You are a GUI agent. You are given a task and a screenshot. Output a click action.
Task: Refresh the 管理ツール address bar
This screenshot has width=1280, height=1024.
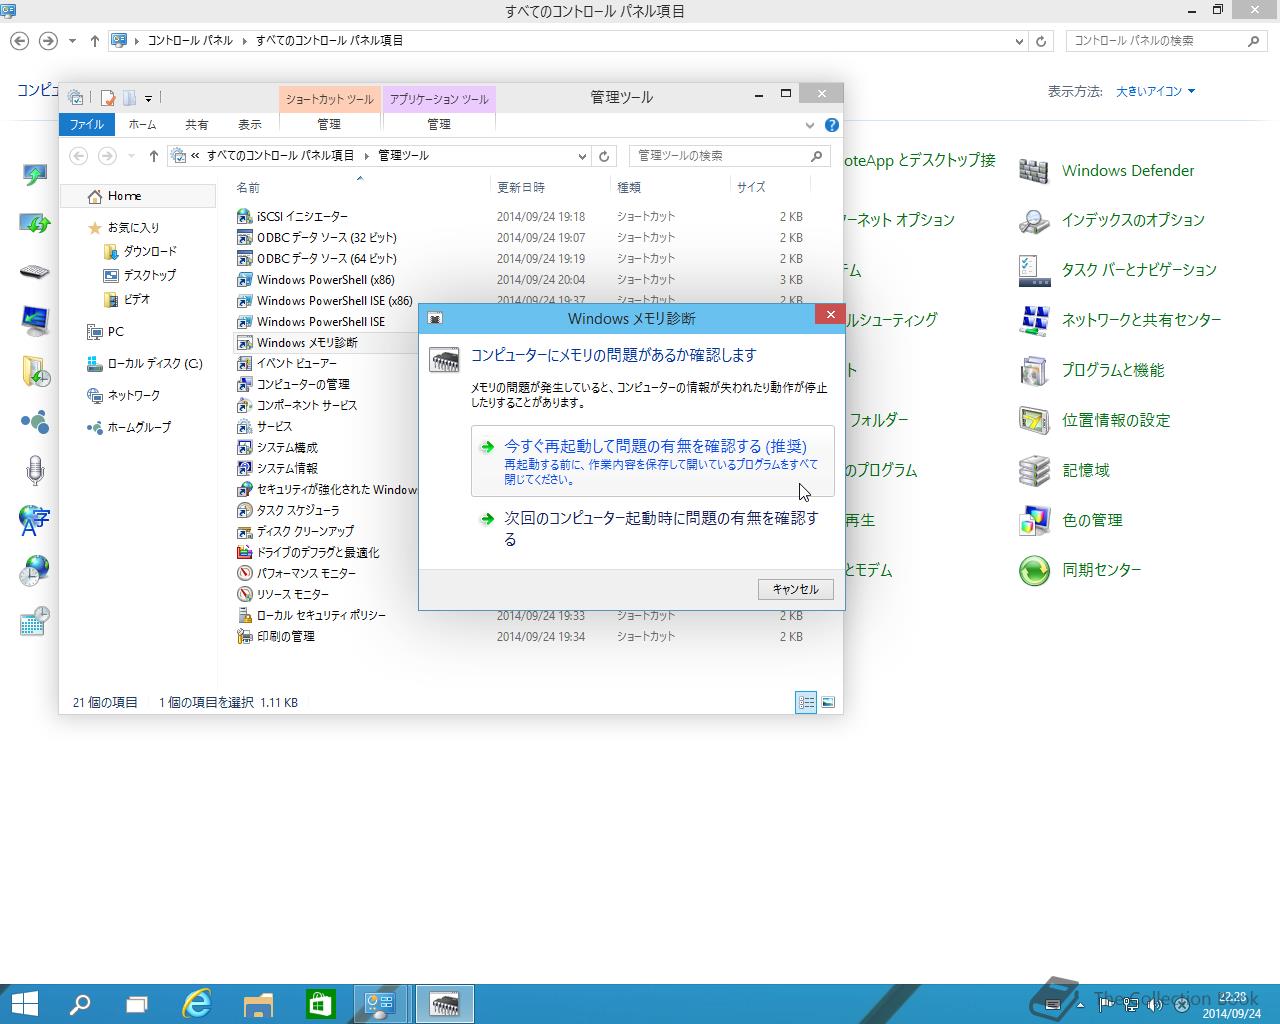pyautogui.click(x=604, y=156)
